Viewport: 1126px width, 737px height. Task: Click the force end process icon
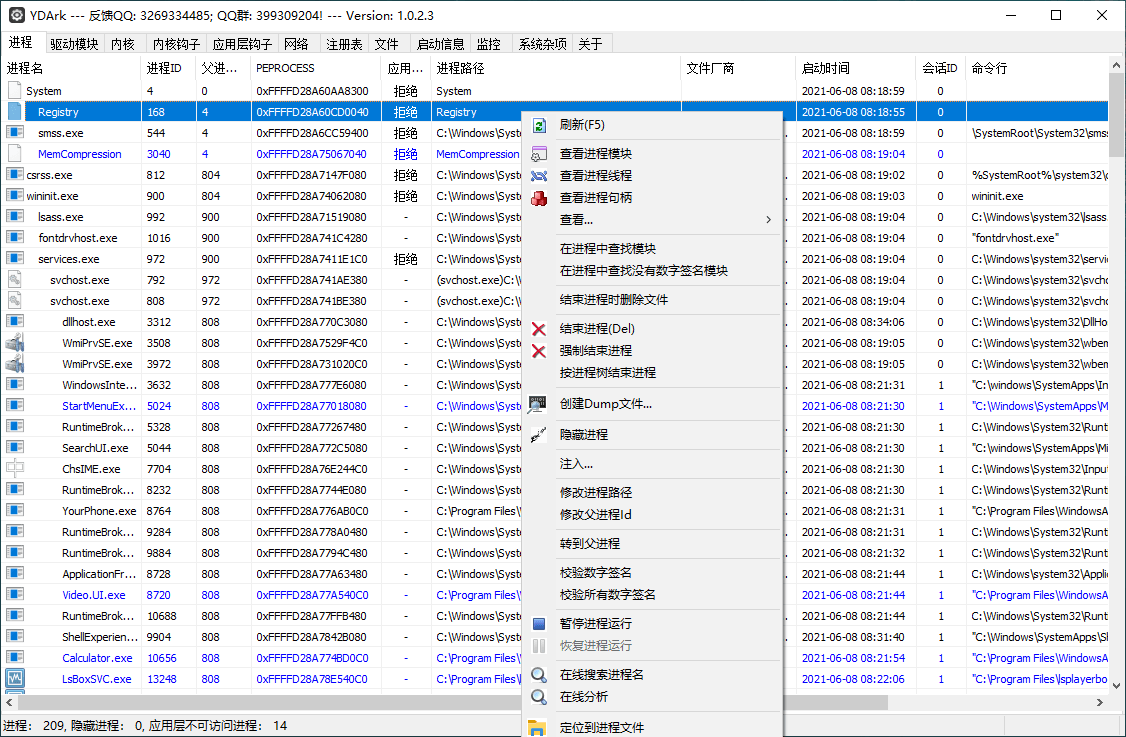click(539, 351)
